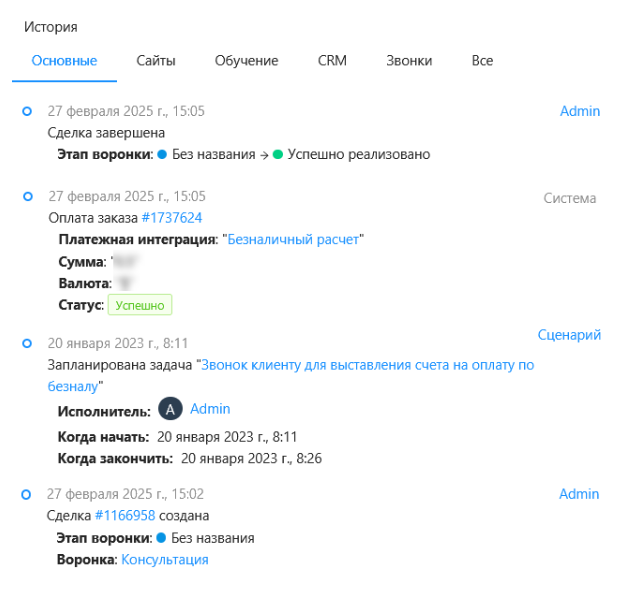Click Admin link on deal completed entry

[x=579, y=111]
